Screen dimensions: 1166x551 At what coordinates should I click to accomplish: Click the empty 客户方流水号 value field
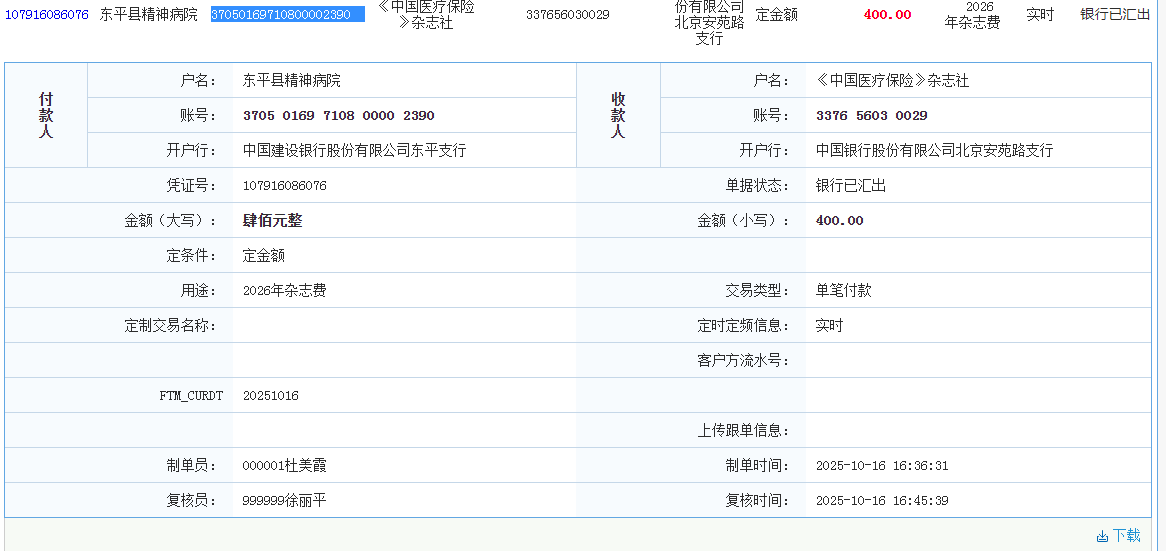[x=975, y=360]
